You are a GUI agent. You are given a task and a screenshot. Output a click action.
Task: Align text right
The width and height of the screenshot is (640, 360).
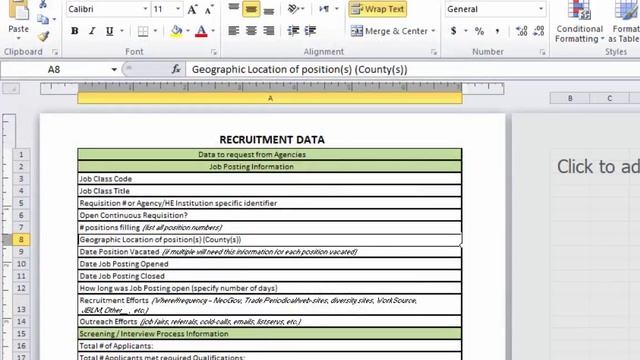click(x=269, y=31)
